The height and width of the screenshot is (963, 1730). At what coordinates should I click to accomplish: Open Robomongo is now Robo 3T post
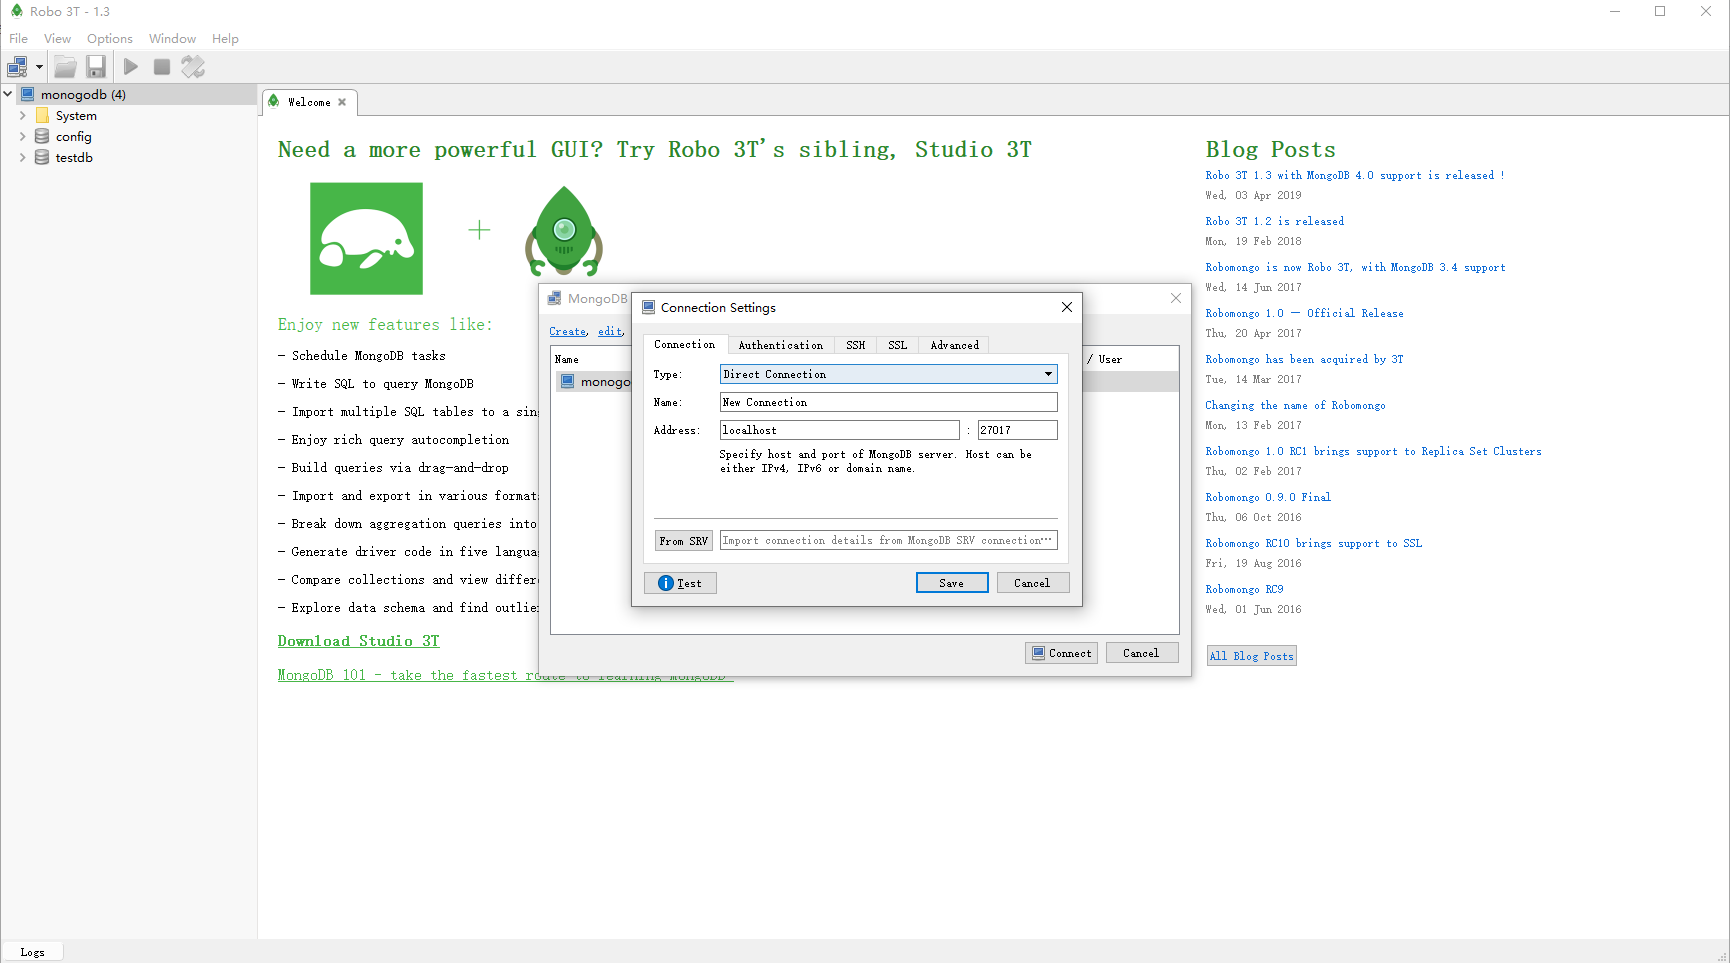tap(1355, 267)
